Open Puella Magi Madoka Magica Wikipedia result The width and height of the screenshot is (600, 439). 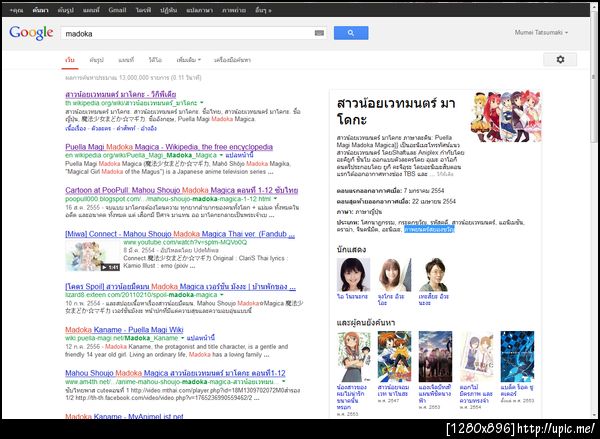pyautogui.click(x=169, y=147)
